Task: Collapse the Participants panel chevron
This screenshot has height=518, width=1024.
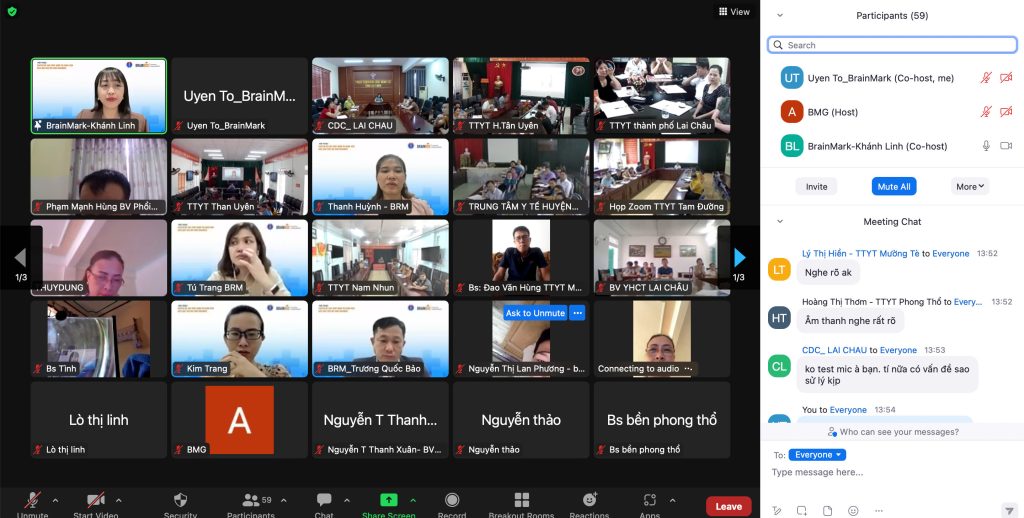Action: coord(779,15)
